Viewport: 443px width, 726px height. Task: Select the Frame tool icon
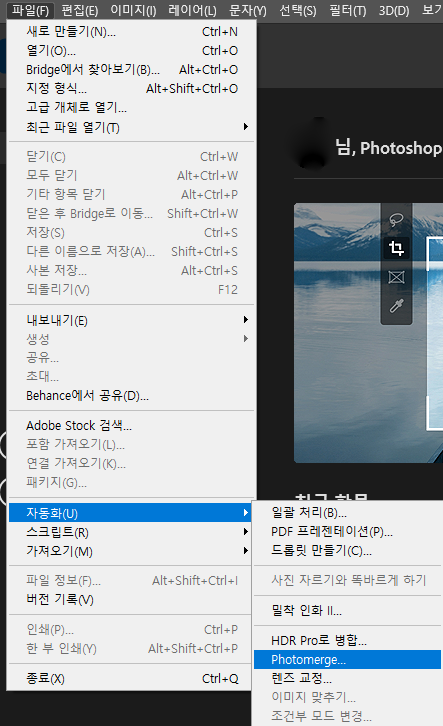(x=396, y=277)
